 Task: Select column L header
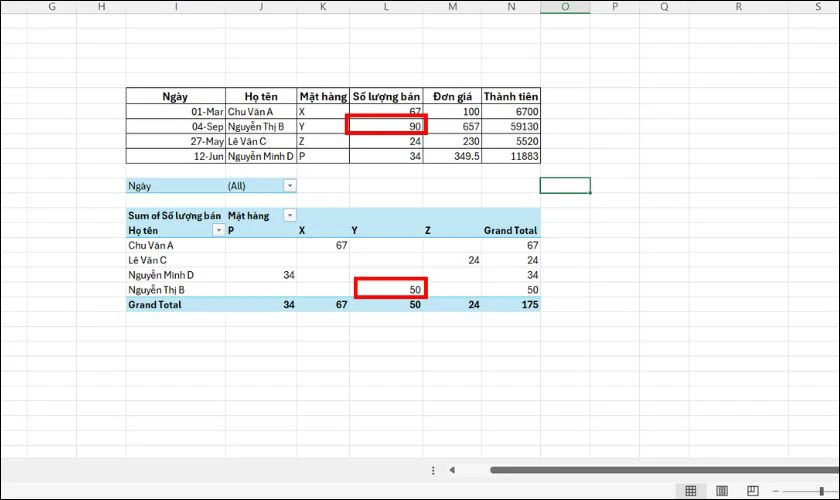(386, 7)
